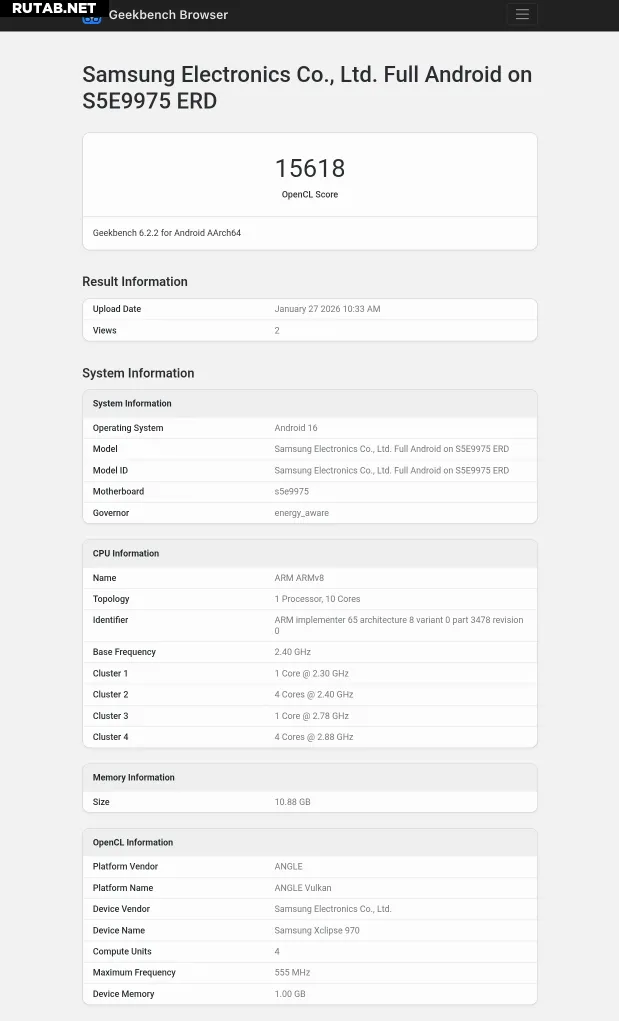Click the OpenCL Score label
Image resolution: width=619 pixels, height=1021 pixels.
(310, 195)
